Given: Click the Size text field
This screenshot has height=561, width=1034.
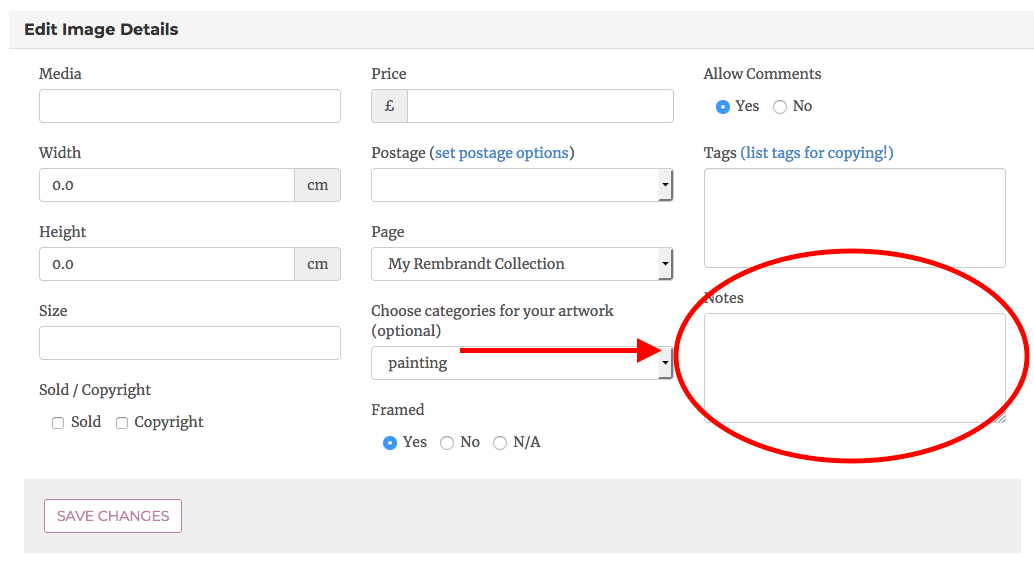Looking at the screenshot, I should 189,343.
